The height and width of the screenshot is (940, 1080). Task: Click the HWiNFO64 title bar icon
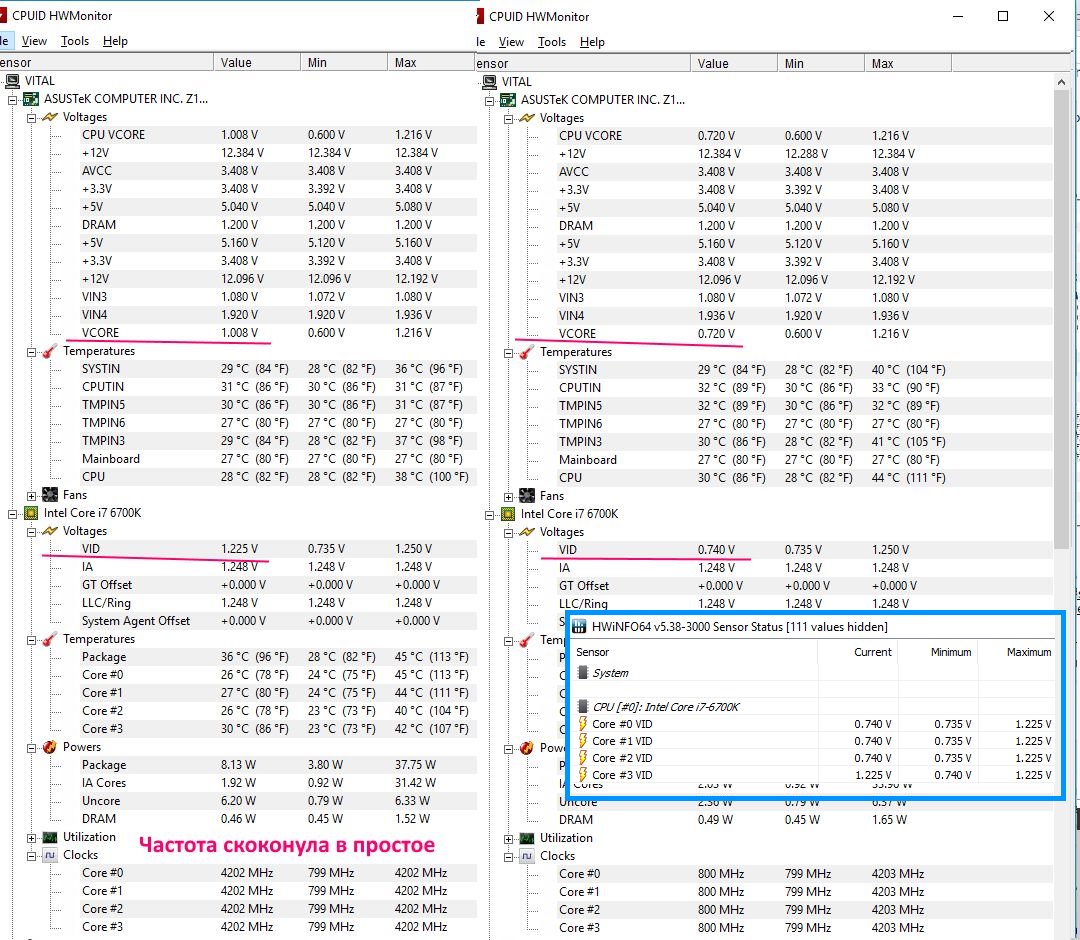[x=579, y=627]
